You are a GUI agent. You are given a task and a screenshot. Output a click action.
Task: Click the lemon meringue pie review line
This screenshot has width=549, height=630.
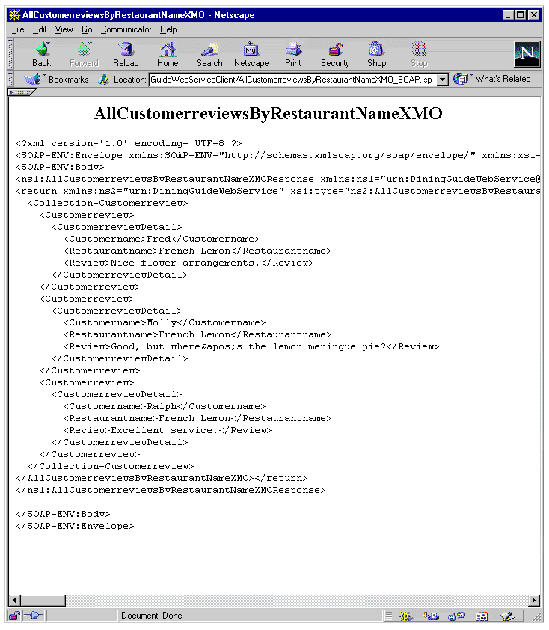(x=251, y=346)
